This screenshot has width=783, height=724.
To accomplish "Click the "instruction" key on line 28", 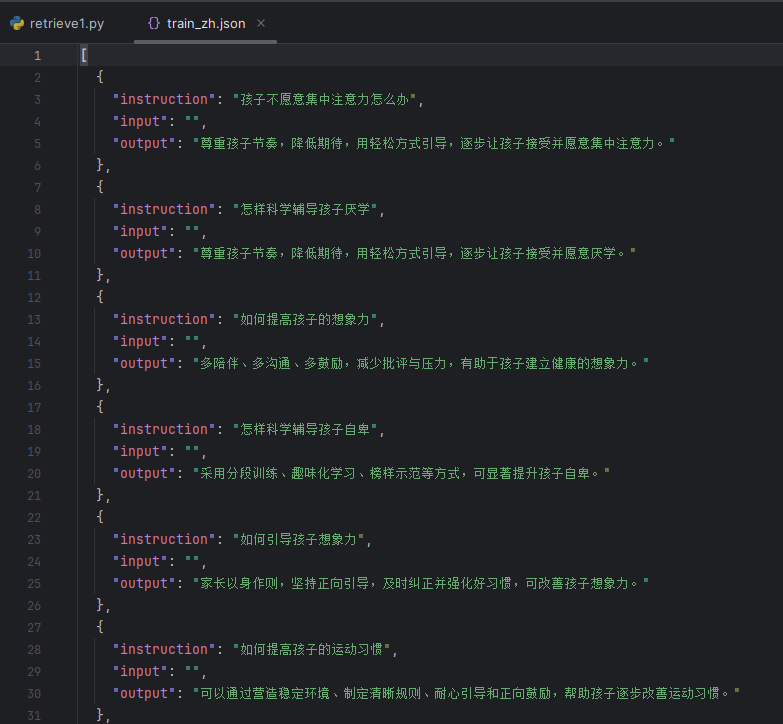I will point(163,649).
